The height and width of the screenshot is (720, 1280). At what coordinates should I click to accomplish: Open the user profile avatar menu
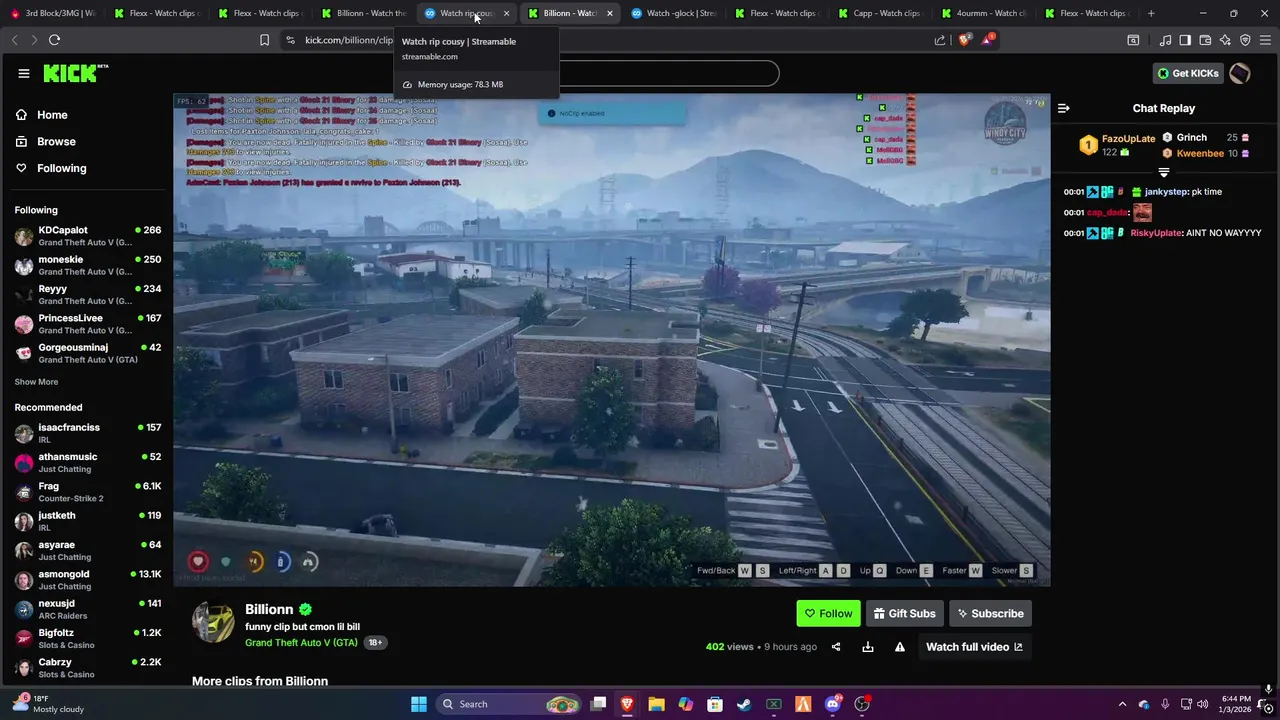(1240, 73)
